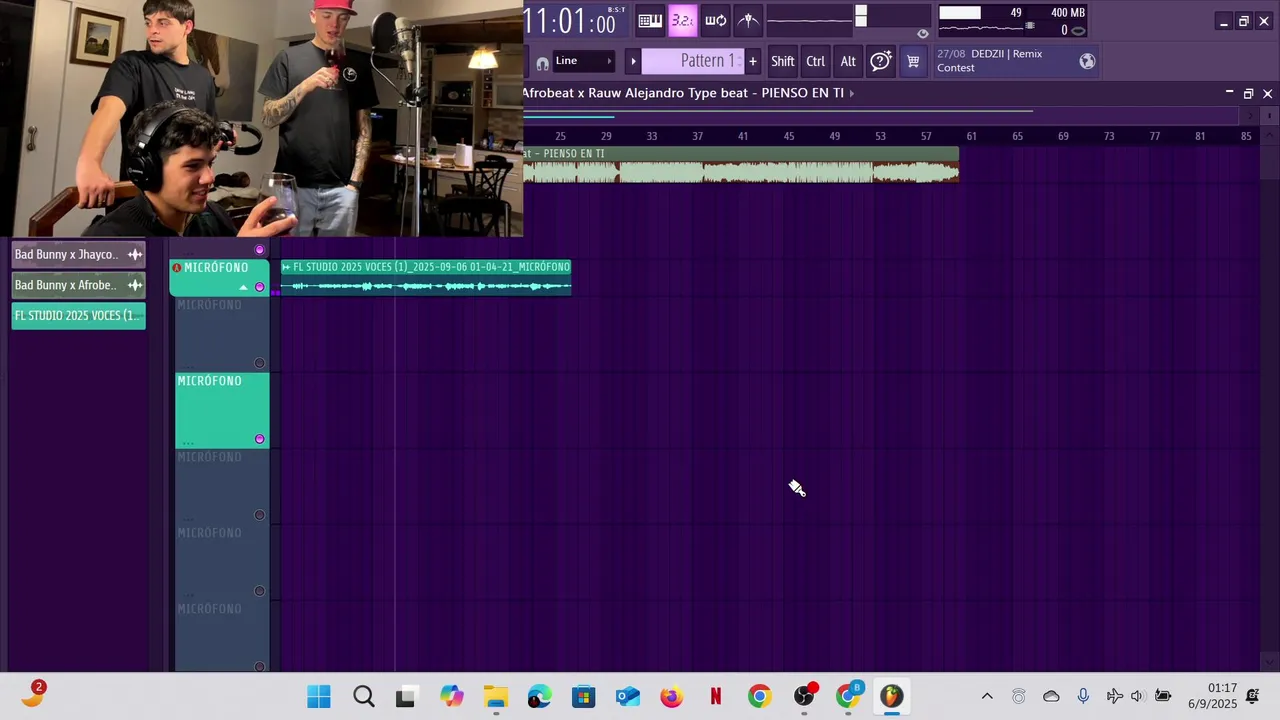The image size is (1280, 720).
Task: Open Microsoft Edge from taskbar
Action: 540,696
